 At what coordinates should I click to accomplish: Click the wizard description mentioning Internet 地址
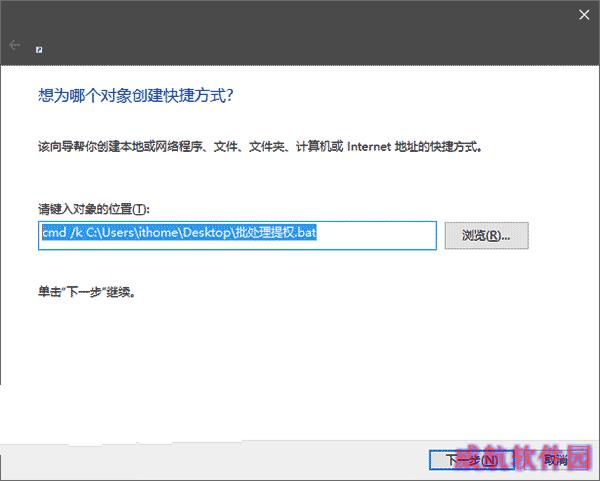click(x=260, y=146)
